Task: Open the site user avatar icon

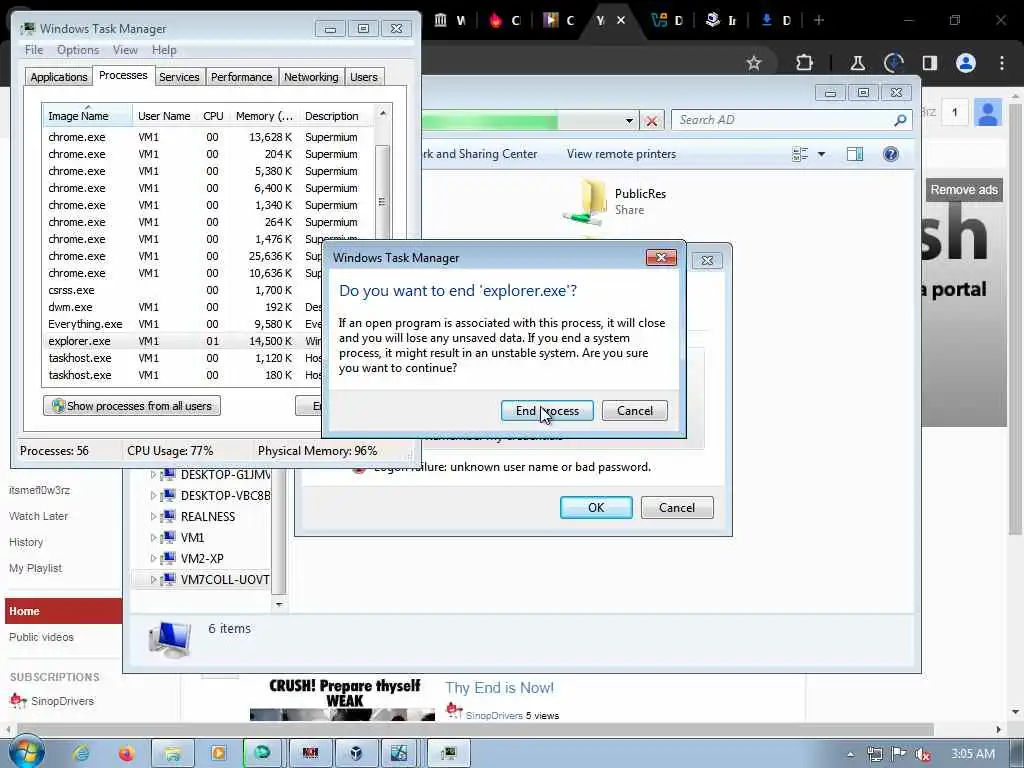Action: [x=987, y=113]
